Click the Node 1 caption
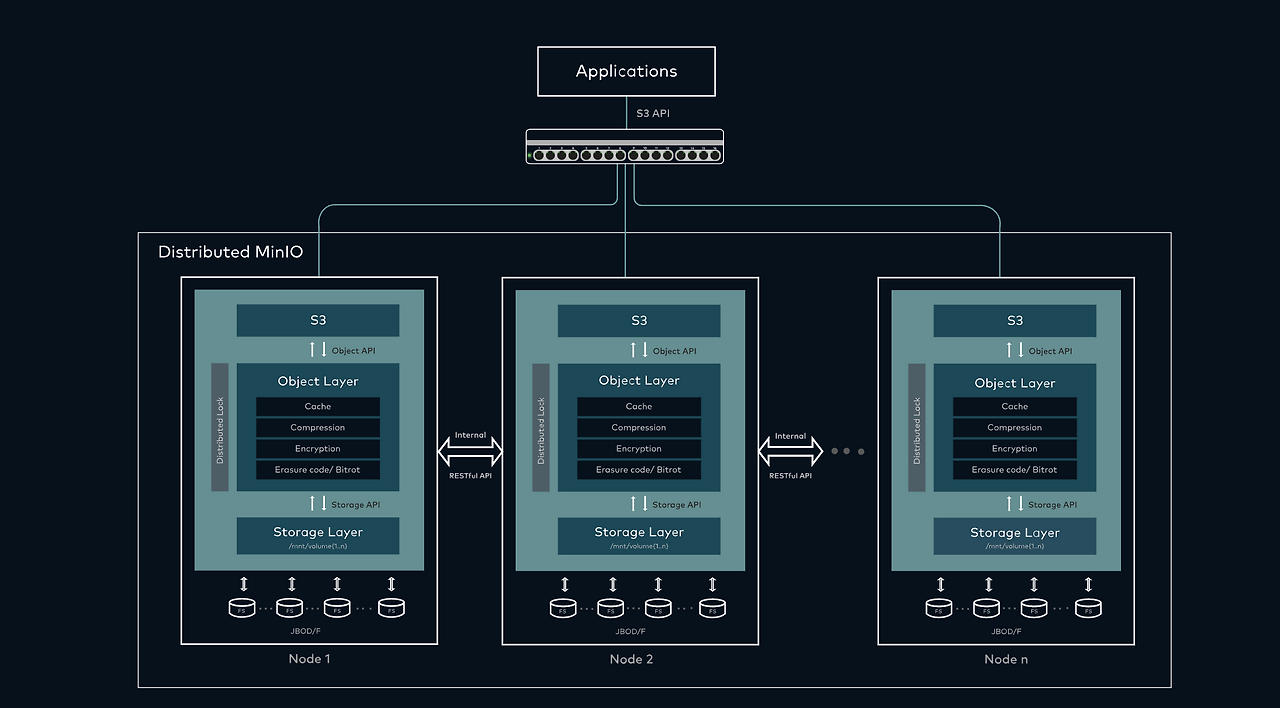Image resolution: width=1280 pixels, height=708 pixels. 310,659
